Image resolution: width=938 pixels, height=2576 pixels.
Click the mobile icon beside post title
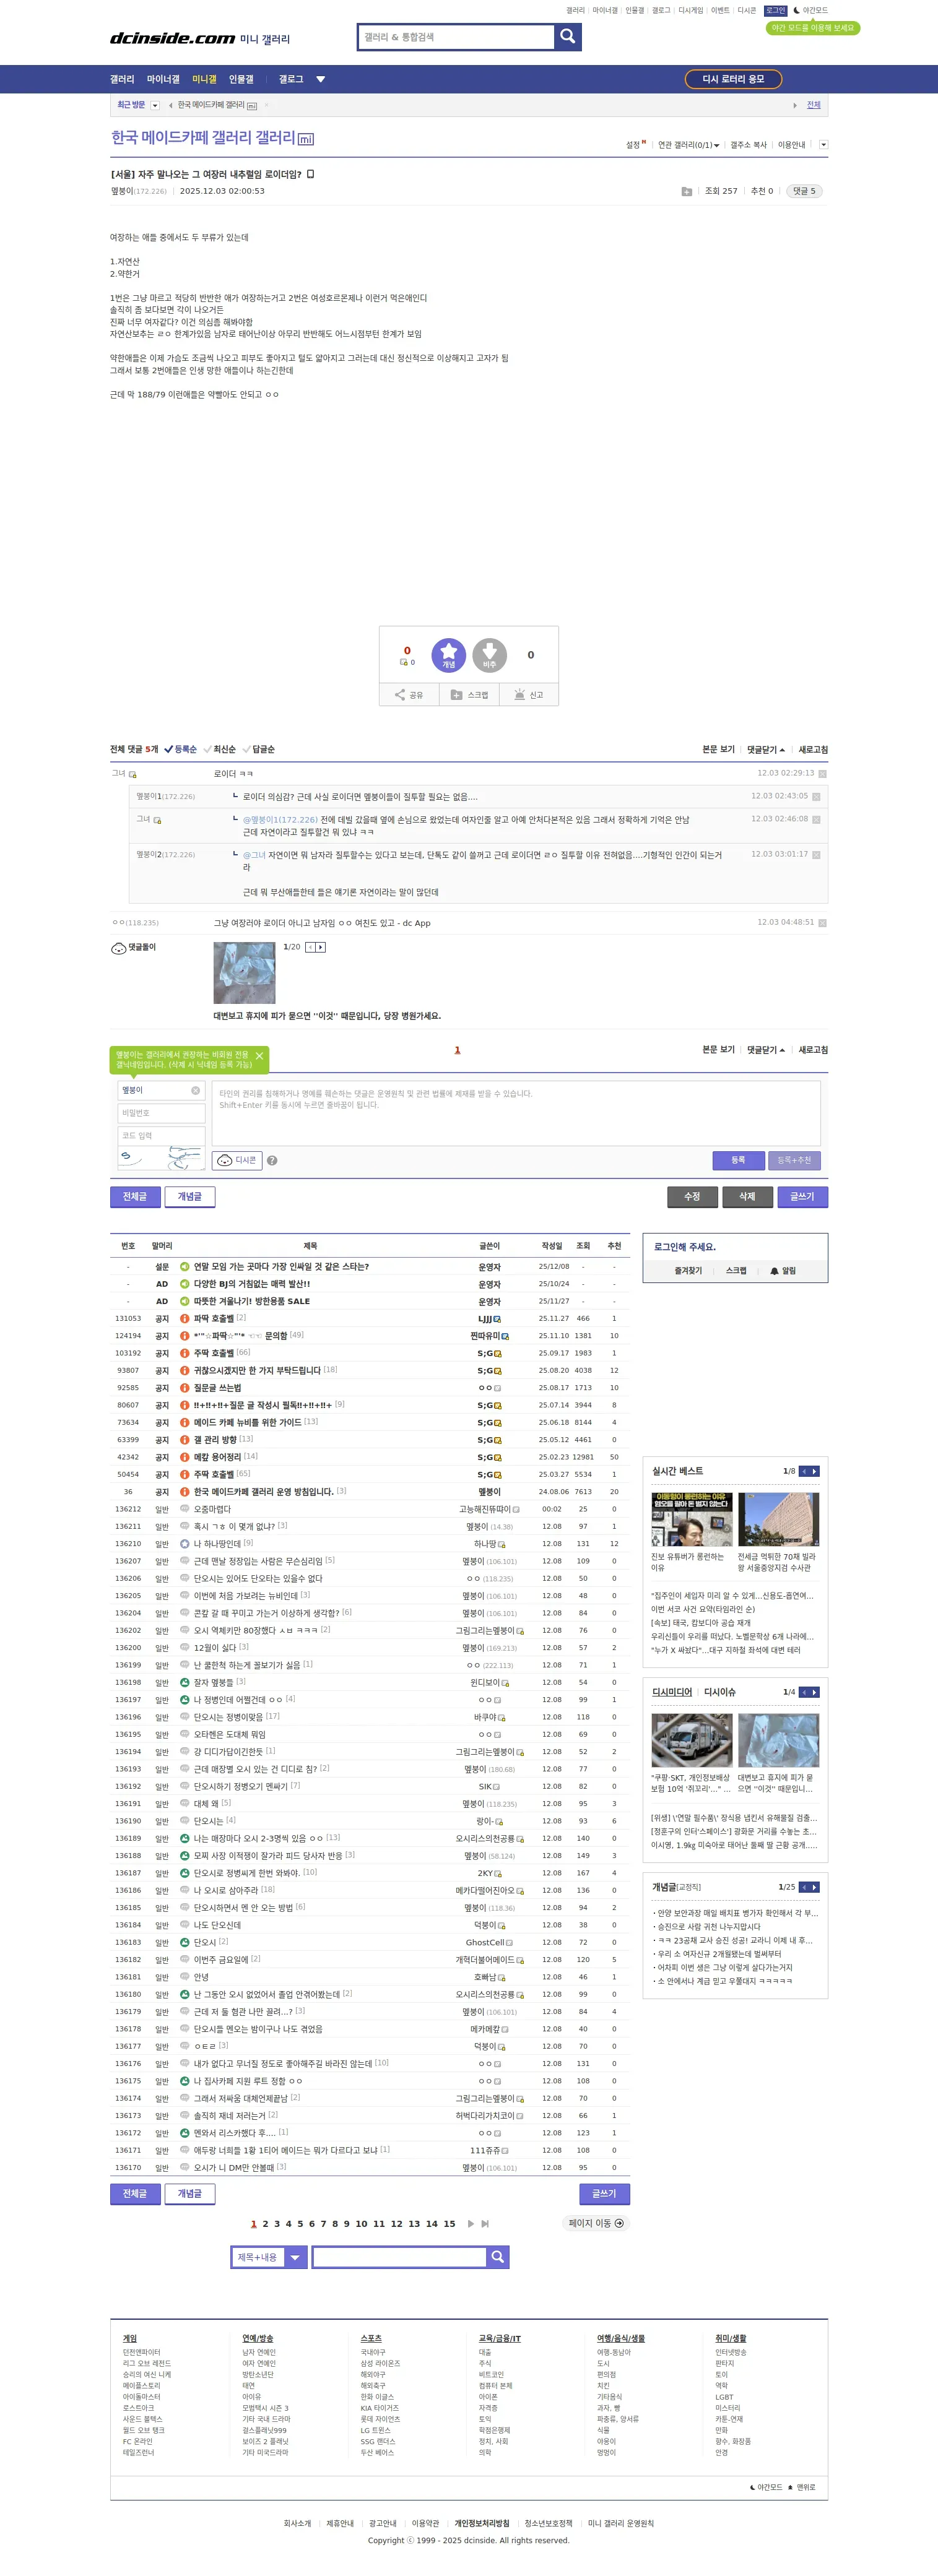(x=310, y=174)
